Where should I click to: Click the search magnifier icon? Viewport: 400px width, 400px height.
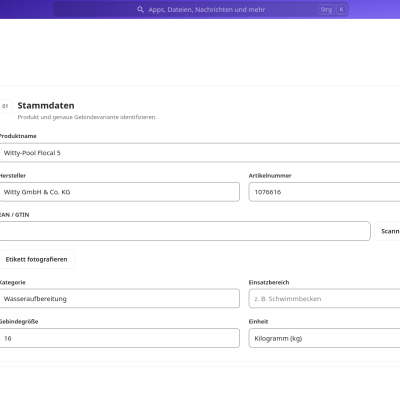(140, 9)
